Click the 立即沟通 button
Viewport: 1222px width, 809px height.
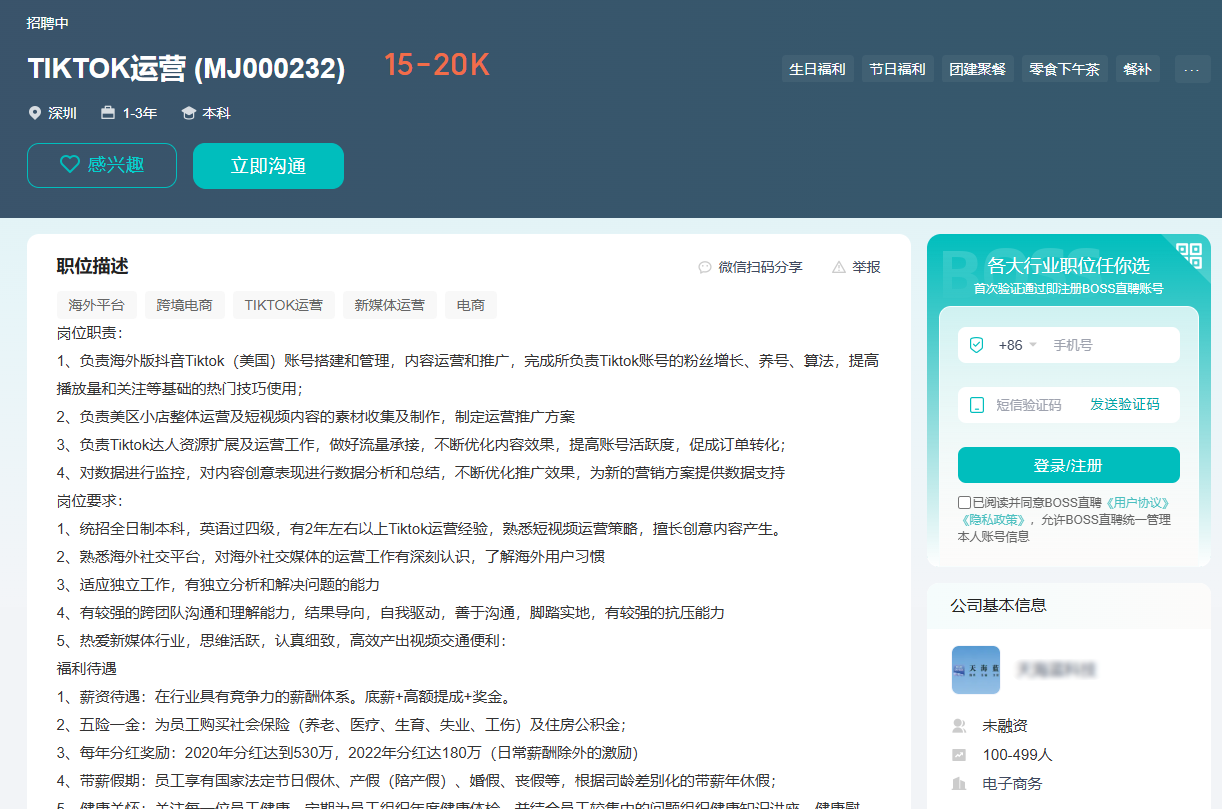268,166
